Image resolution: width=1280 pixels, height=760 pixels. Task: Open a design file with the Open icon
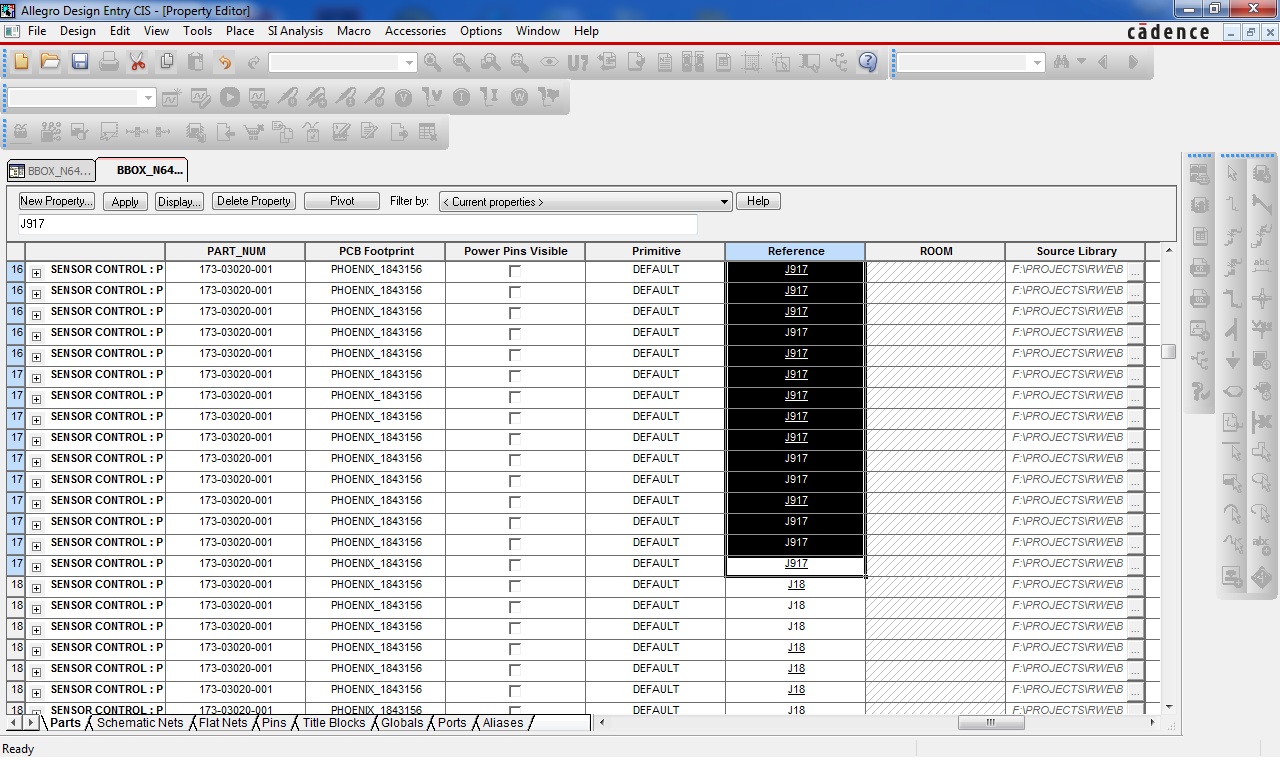click(x=50, y=62)
